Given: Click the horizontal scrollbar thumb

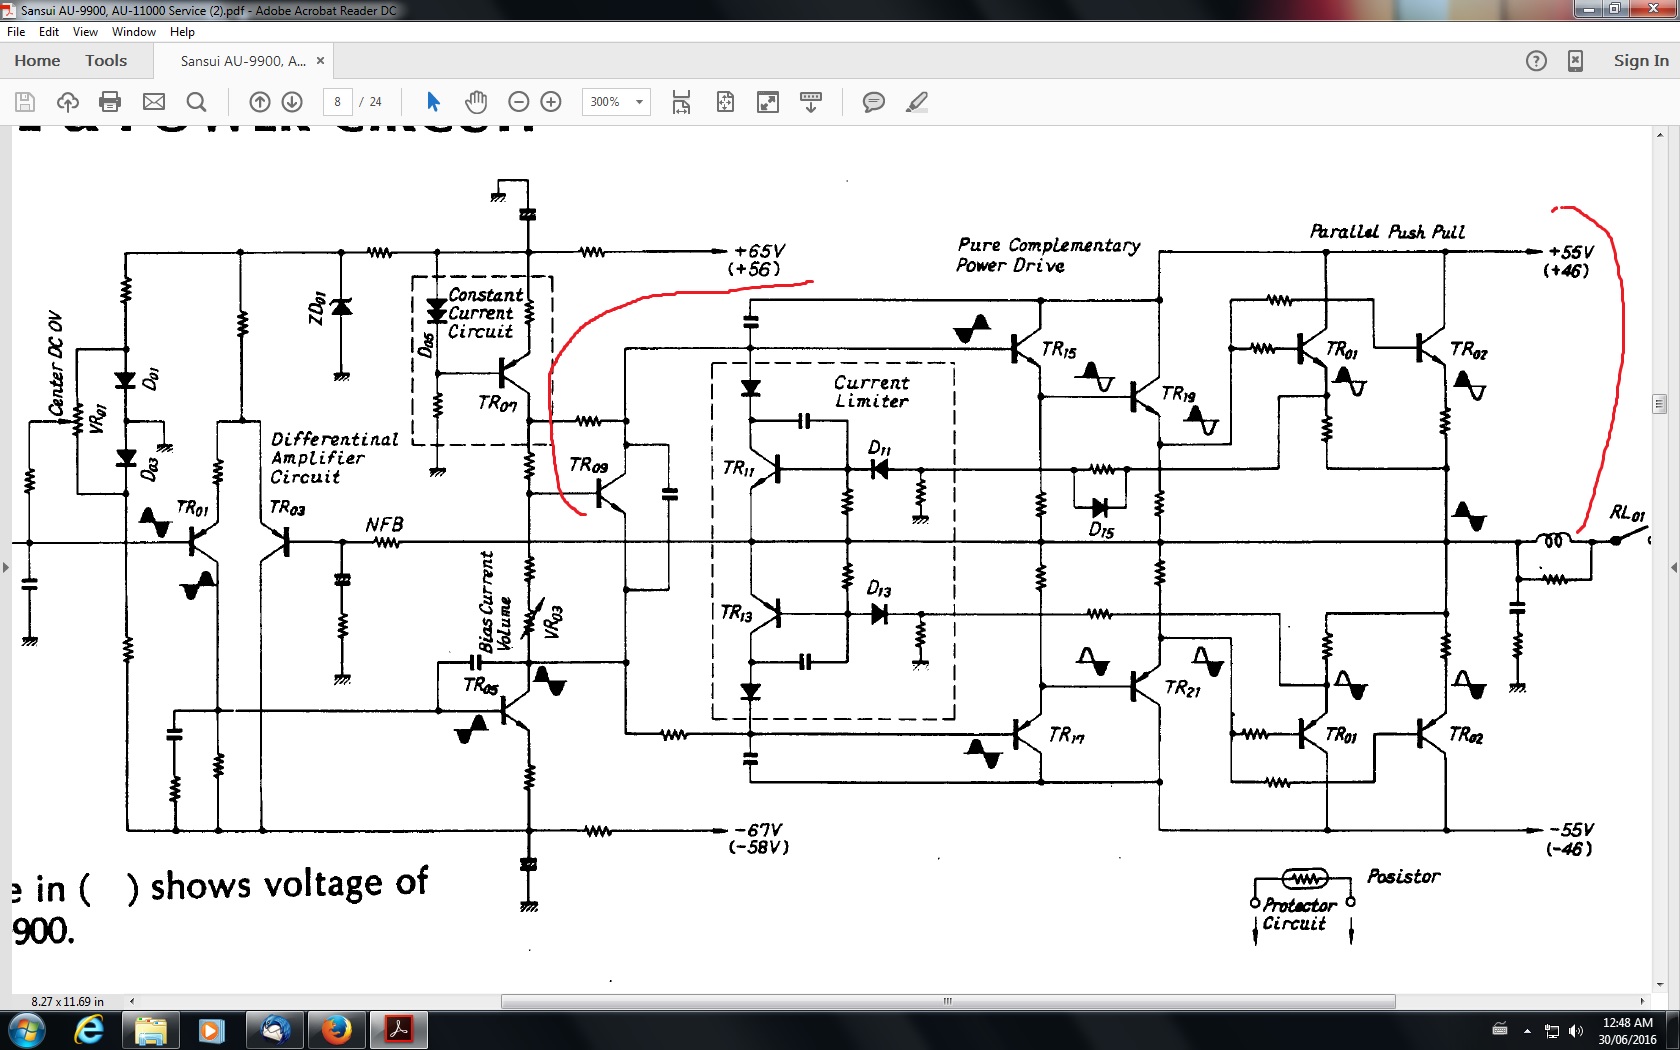Looking at the screenshot, I should (947, 1001).
